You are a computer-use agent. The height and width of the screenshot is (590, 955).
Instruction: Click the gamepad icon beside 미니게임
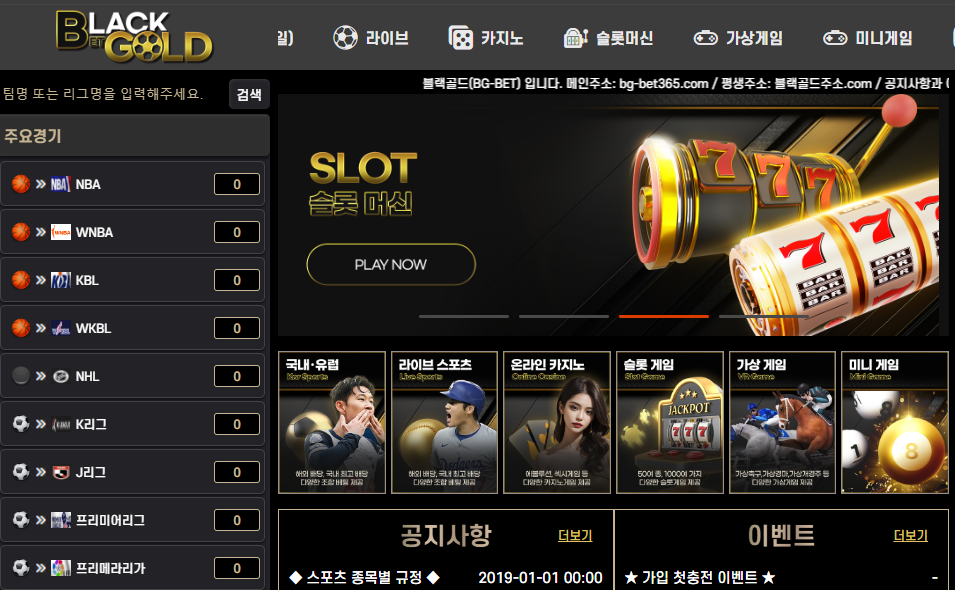(835, 38)
